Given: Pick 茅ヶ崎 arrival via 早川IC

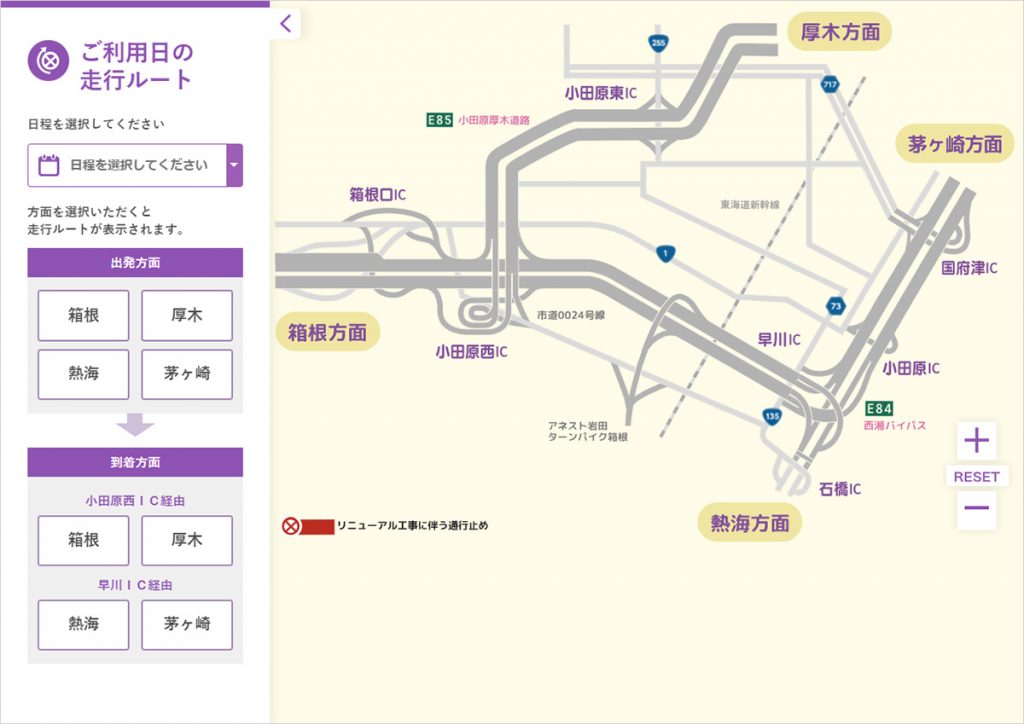Looking at the screenshot, I should [x=187, y=625].
